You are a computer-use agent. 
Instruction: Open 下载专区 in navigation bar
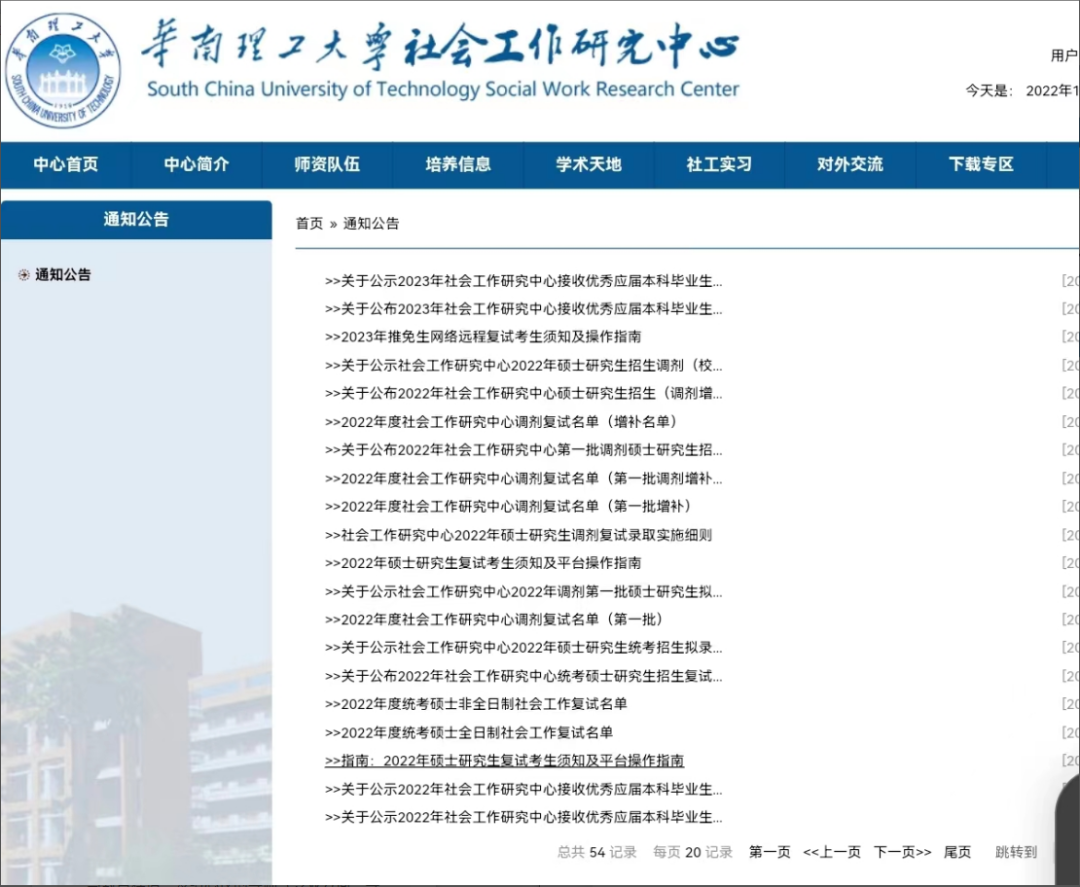981,165
